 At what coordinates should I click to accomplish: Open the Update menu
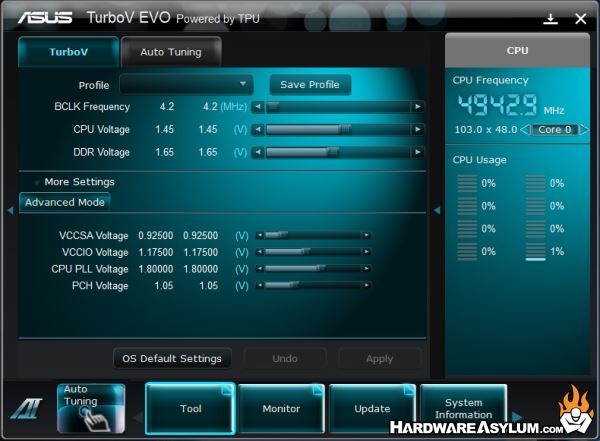point(372,408)
